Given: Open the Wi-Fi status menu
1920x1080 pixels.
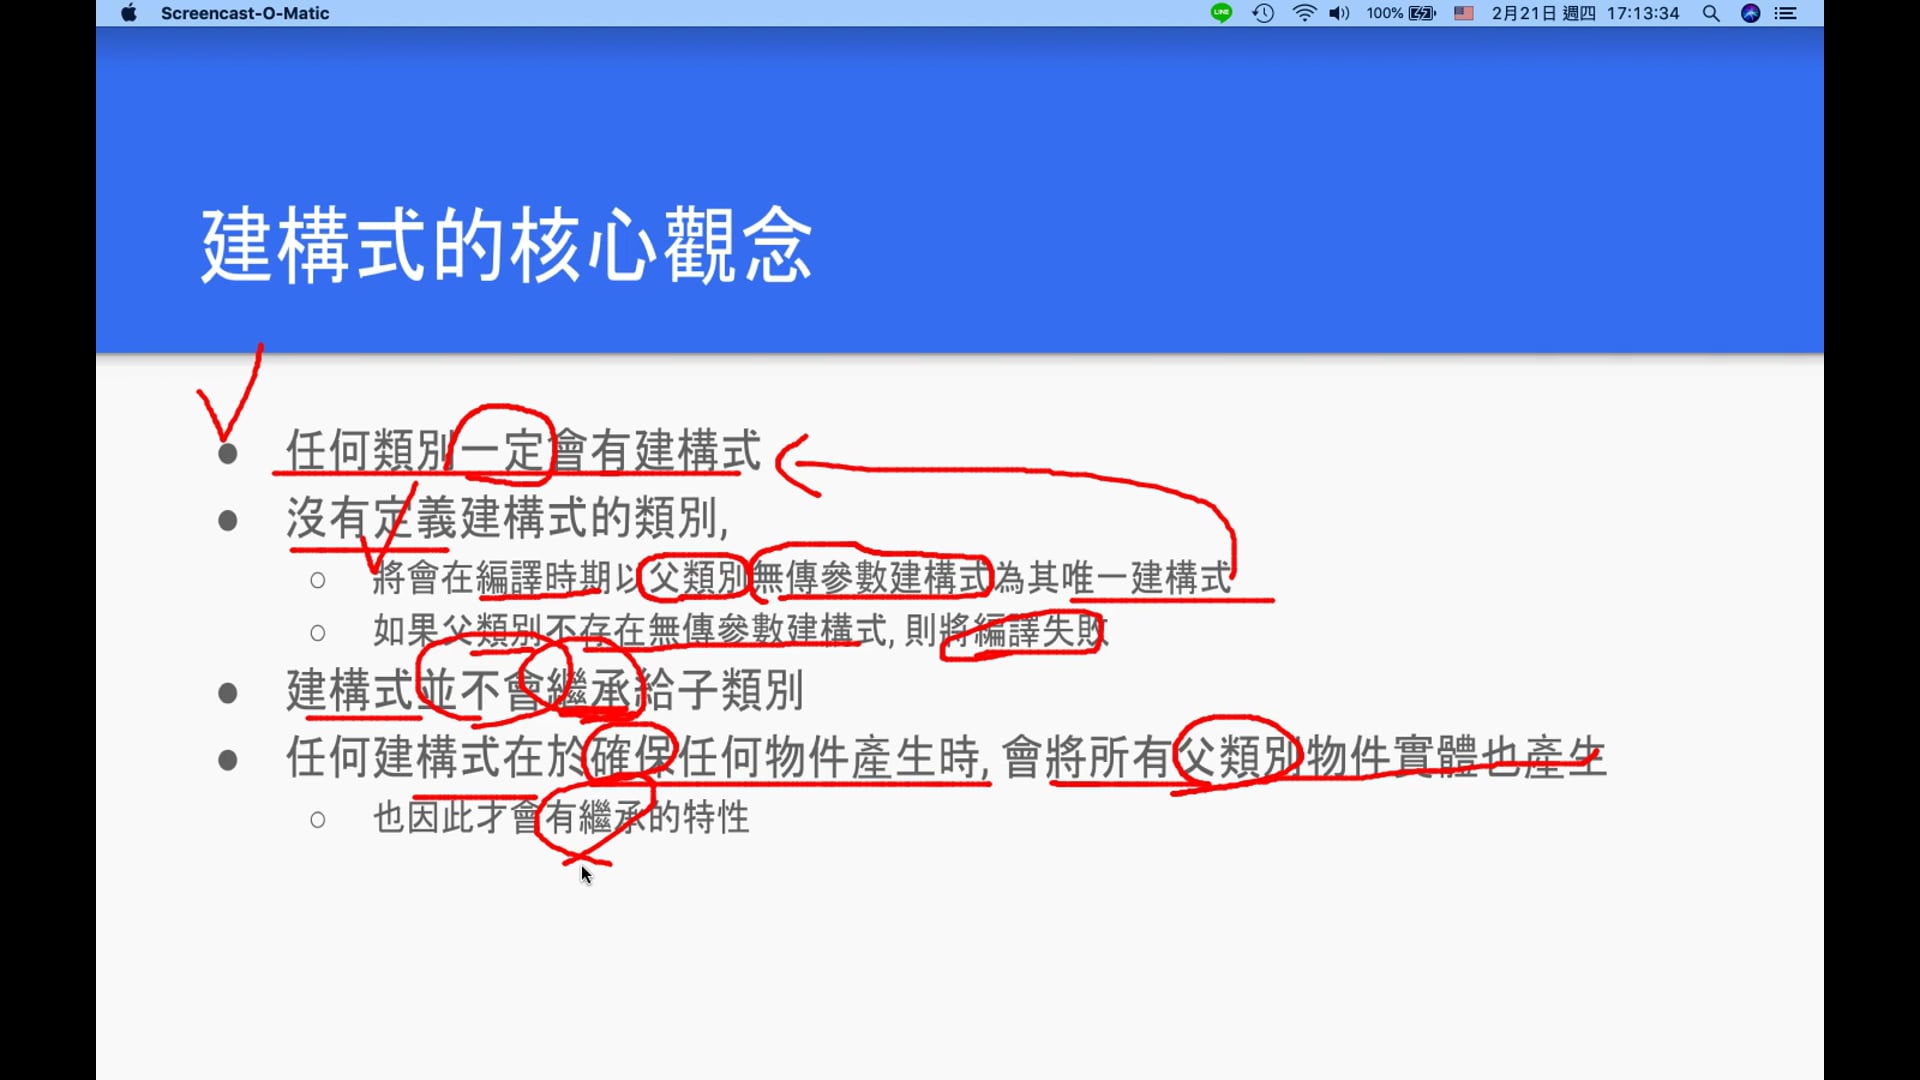Looking at the screenshot, I should coord(1304,13).
